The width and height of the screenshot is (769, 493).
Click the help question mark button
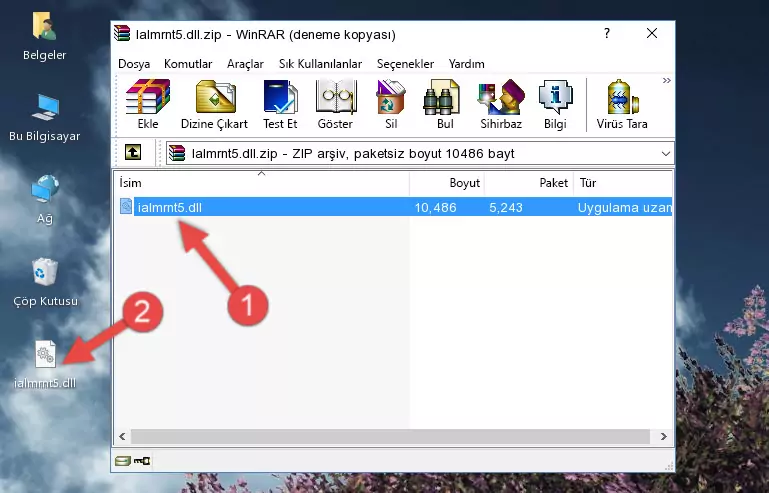(607, 33)
